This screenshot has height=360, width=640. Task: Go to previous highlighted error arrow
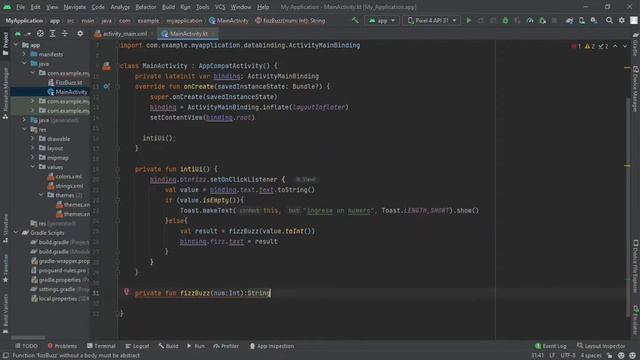pyautogui.click(x=616, y=46)
